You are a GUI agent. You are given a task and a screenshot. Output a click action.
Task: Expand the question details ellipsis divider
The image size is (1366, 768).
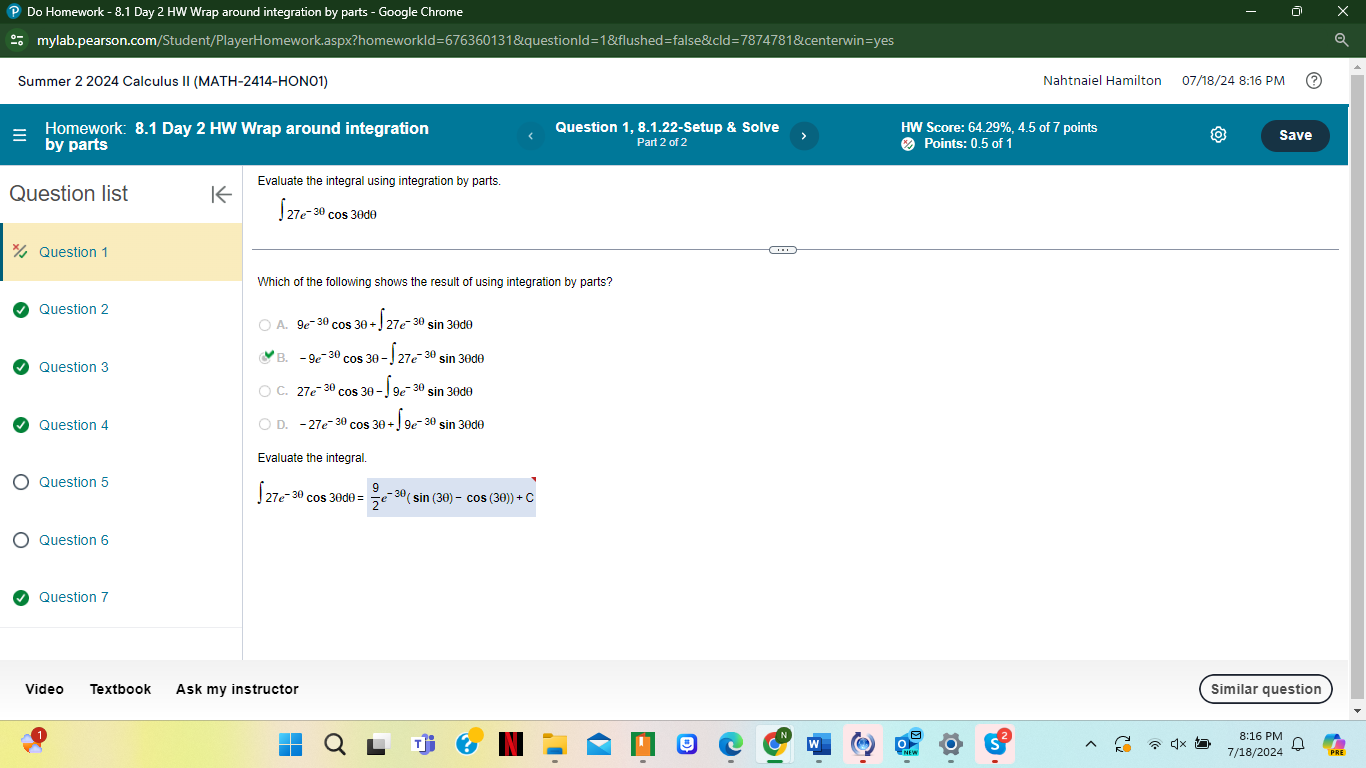[x=782, y=249]
